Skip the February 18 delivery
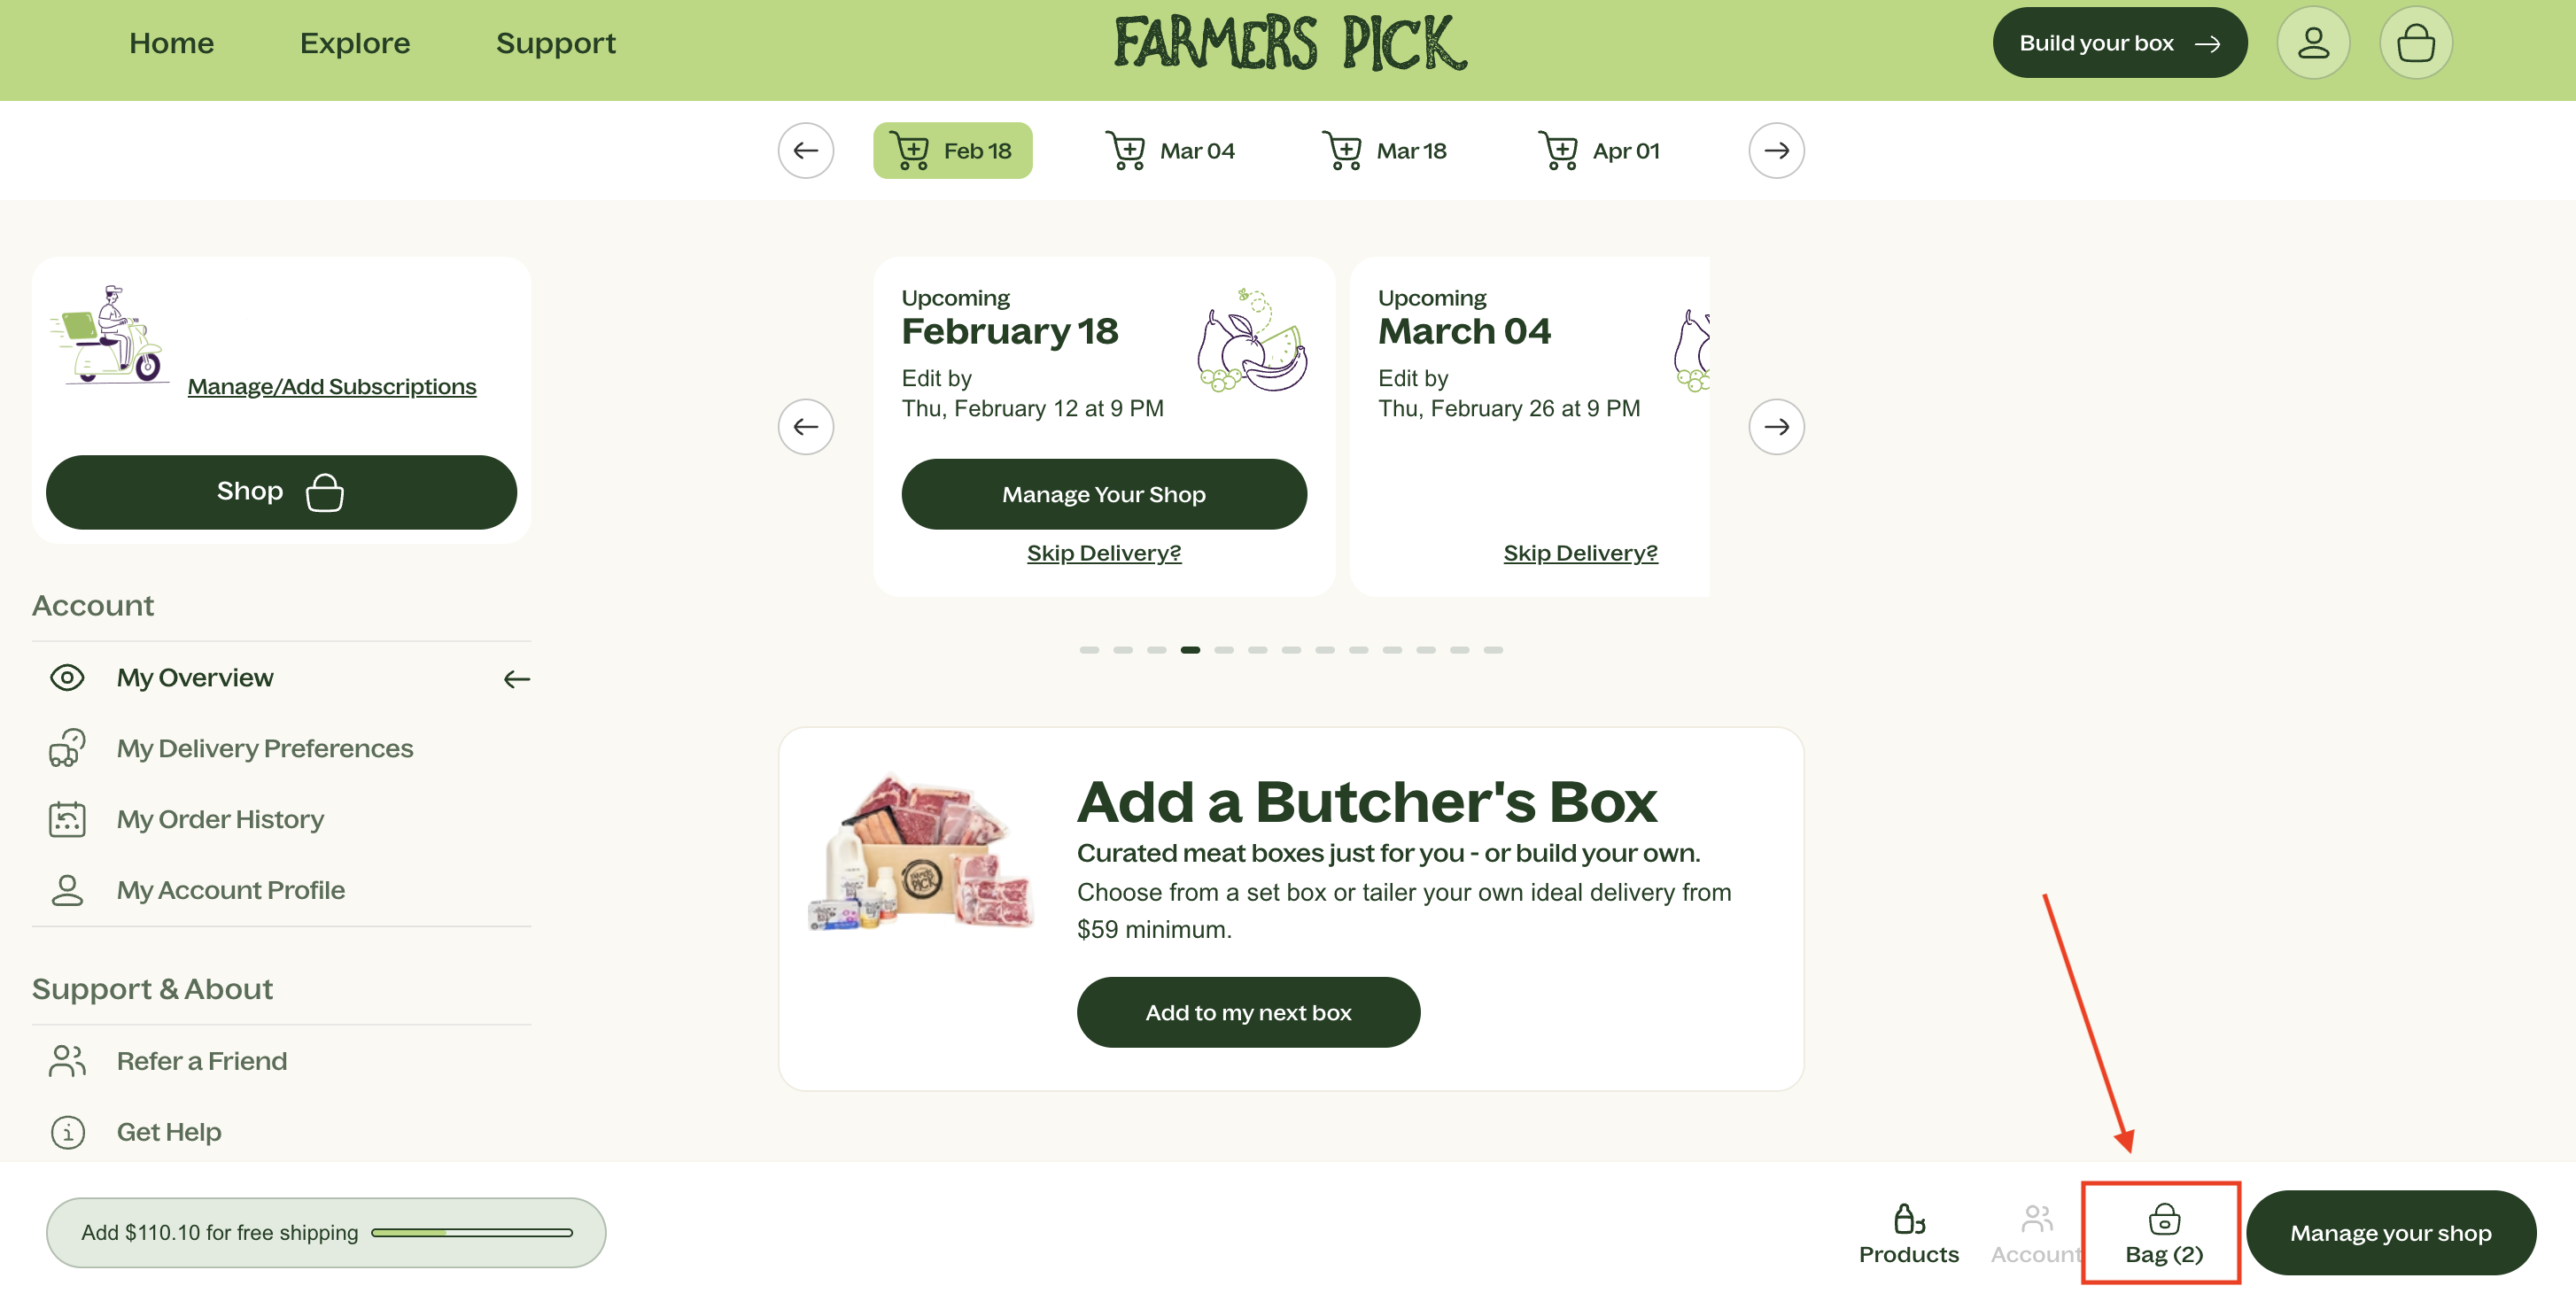2576x1309 pixels. pyautogui.click(x=1103, y=553)
